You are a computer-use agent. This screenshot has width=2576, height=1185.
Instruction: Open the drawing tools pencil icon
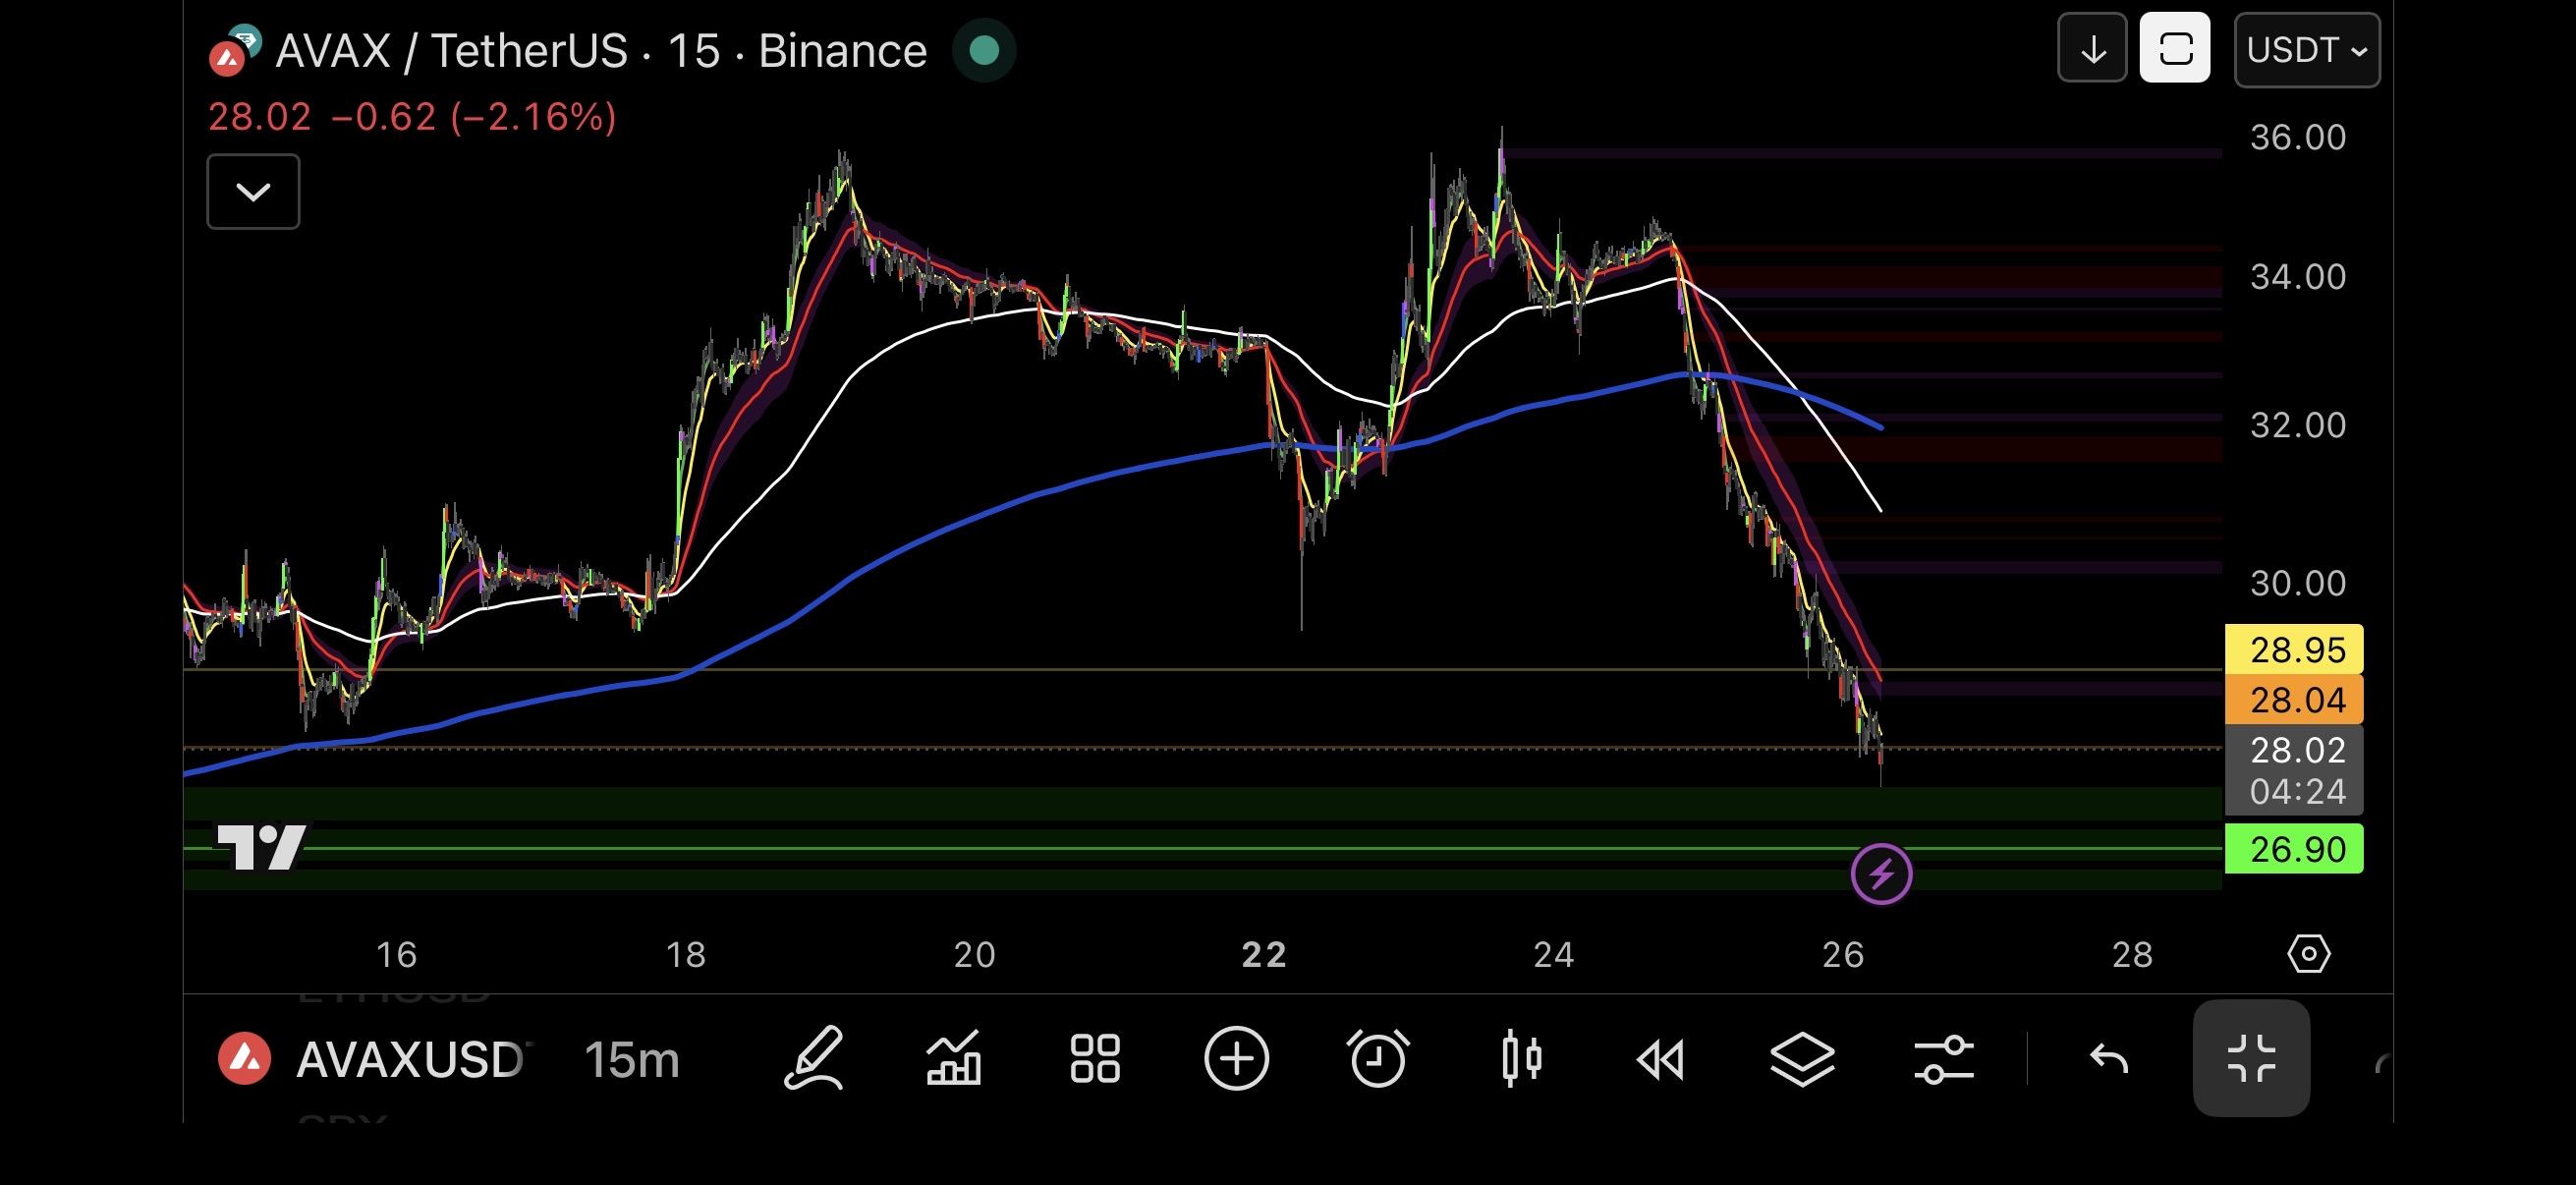pos(813,1058)
